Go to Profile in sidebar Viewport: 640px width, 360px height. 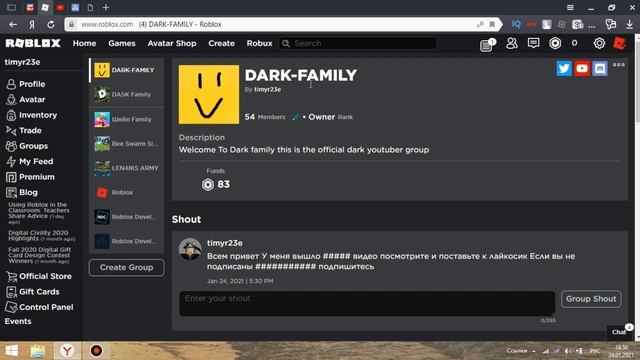pos(25,84)
